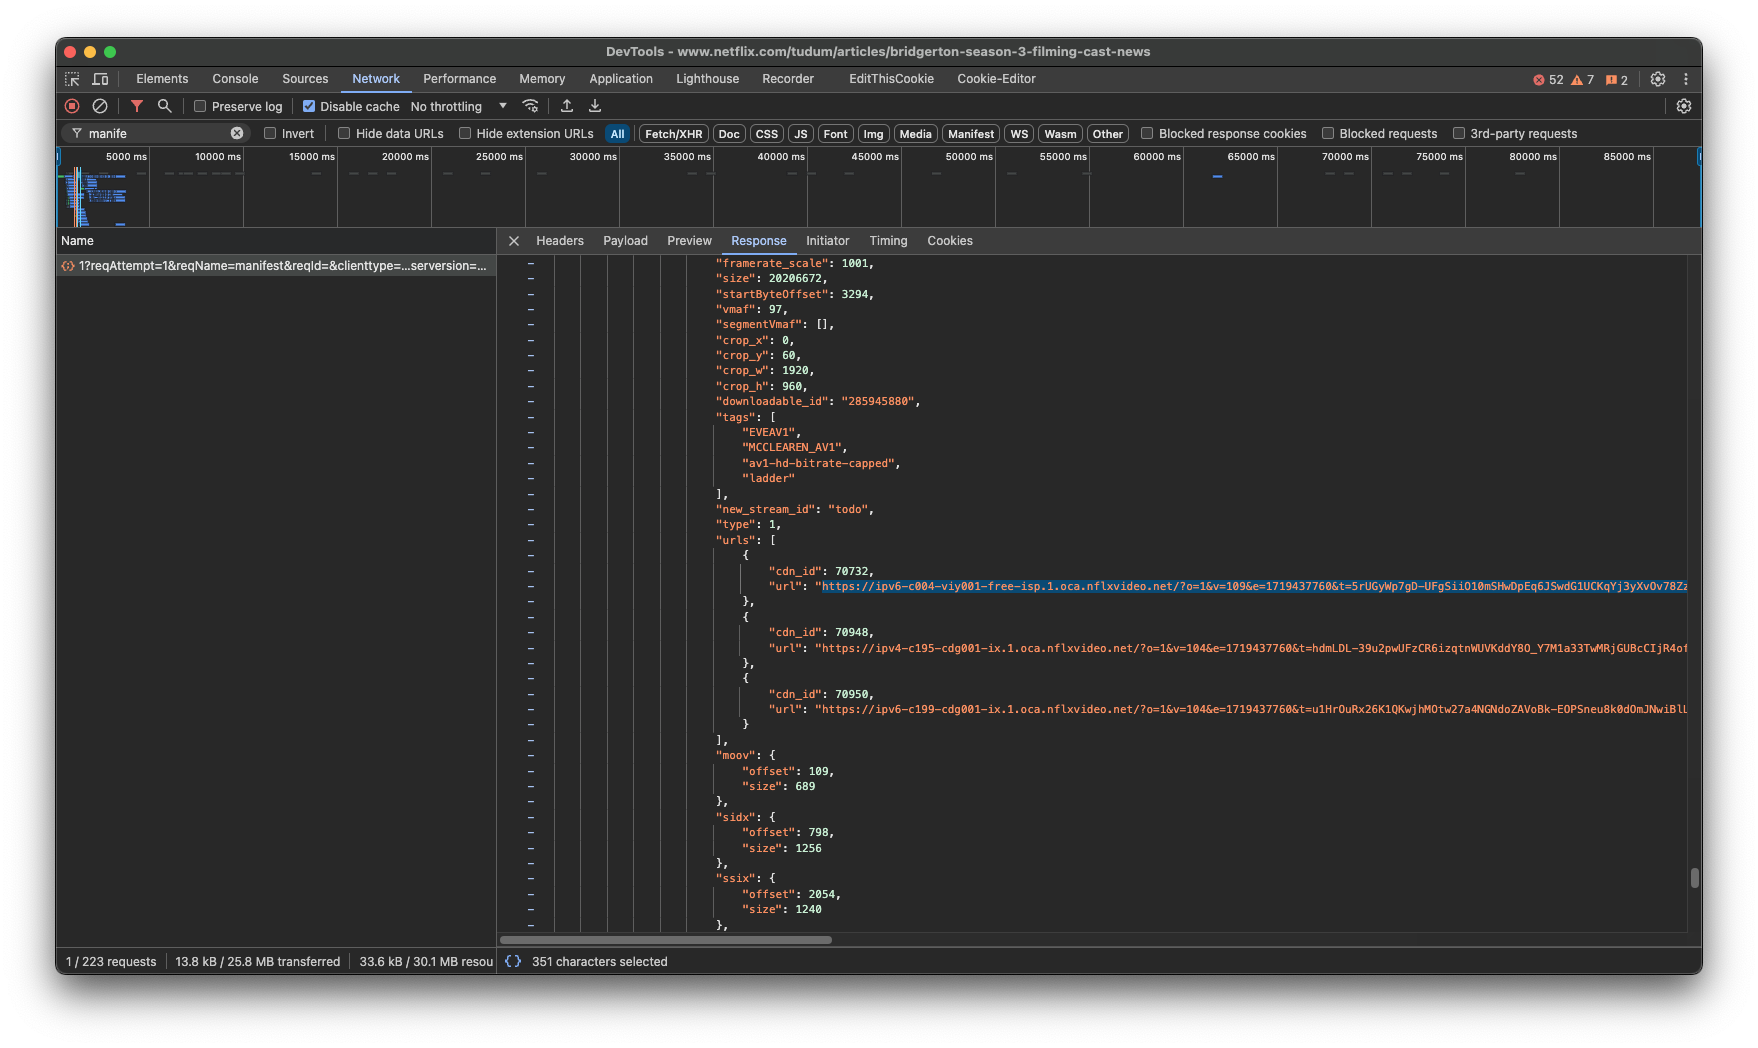1758x1048 pixels.
Task: Toggle the device toolbar icon
Action: pyautogui.click(x=100, y=79)
